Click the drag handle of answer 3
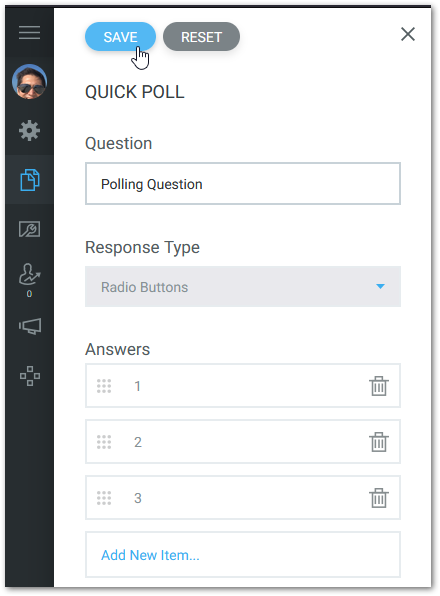 [x=104, y=498]
